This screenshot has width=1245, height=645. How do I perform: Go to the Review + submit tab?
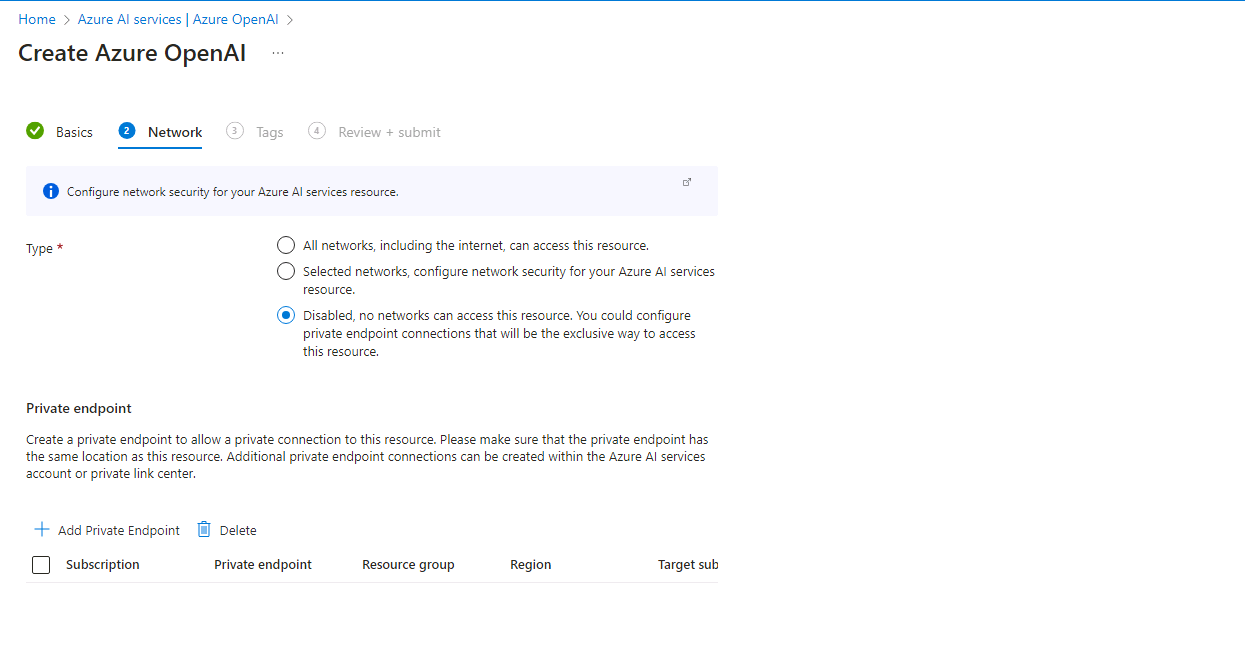pyautogui.click(x=389, y=132)
